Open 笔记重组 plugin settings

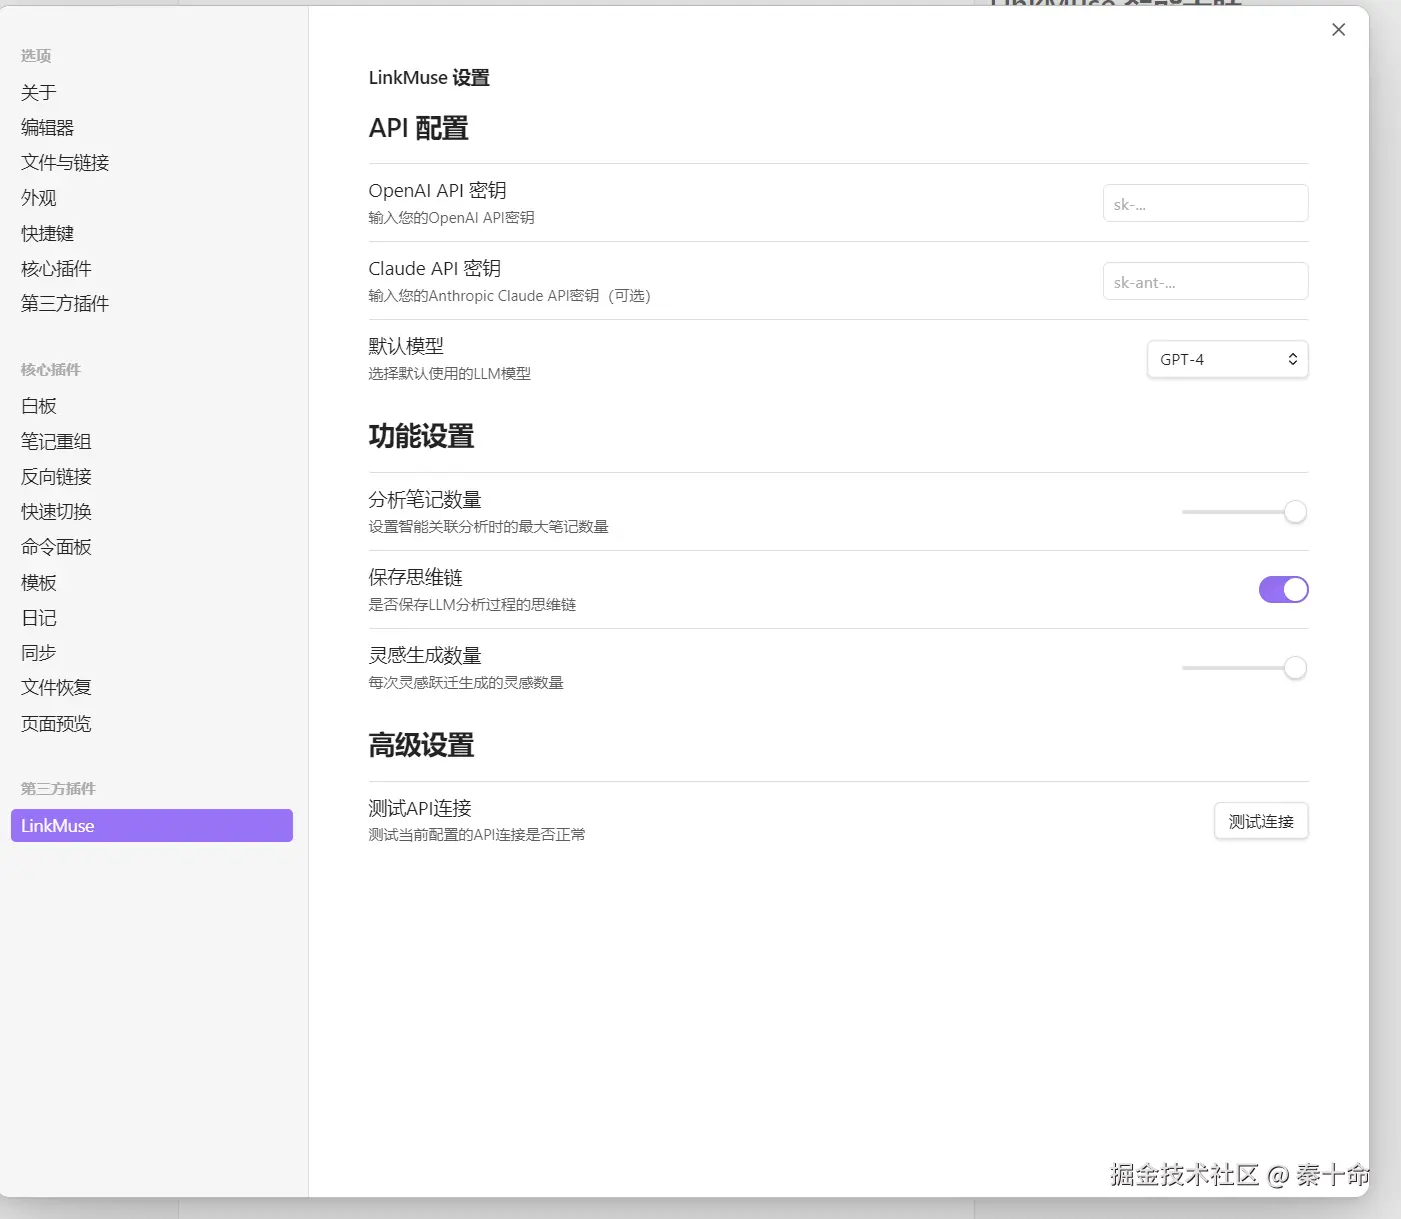[56, 441]
